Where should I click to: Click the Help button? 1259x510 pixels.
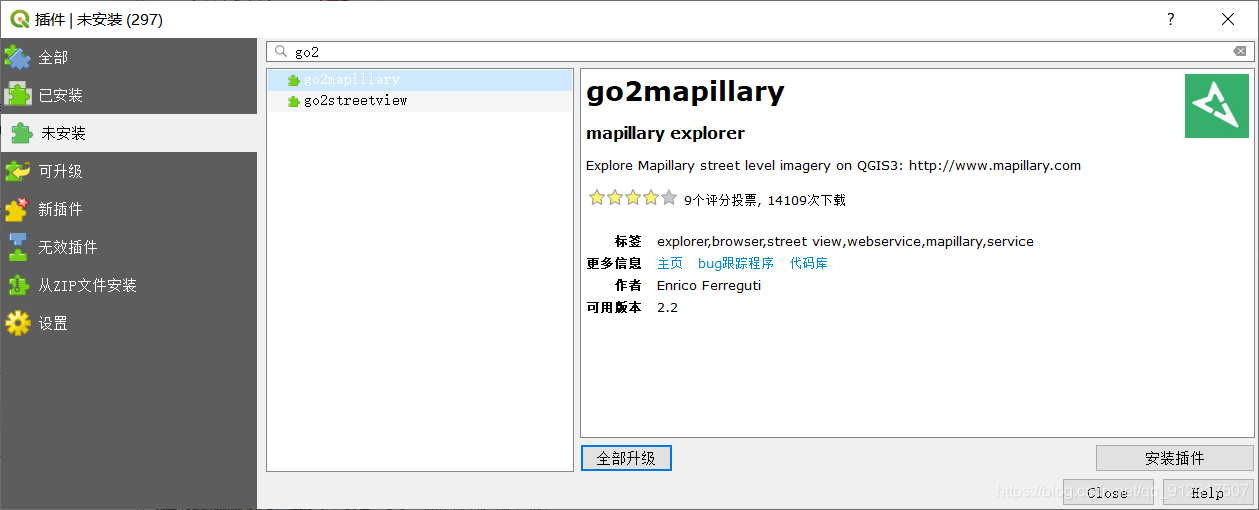pyautogui.click(x=1207, y=492)
